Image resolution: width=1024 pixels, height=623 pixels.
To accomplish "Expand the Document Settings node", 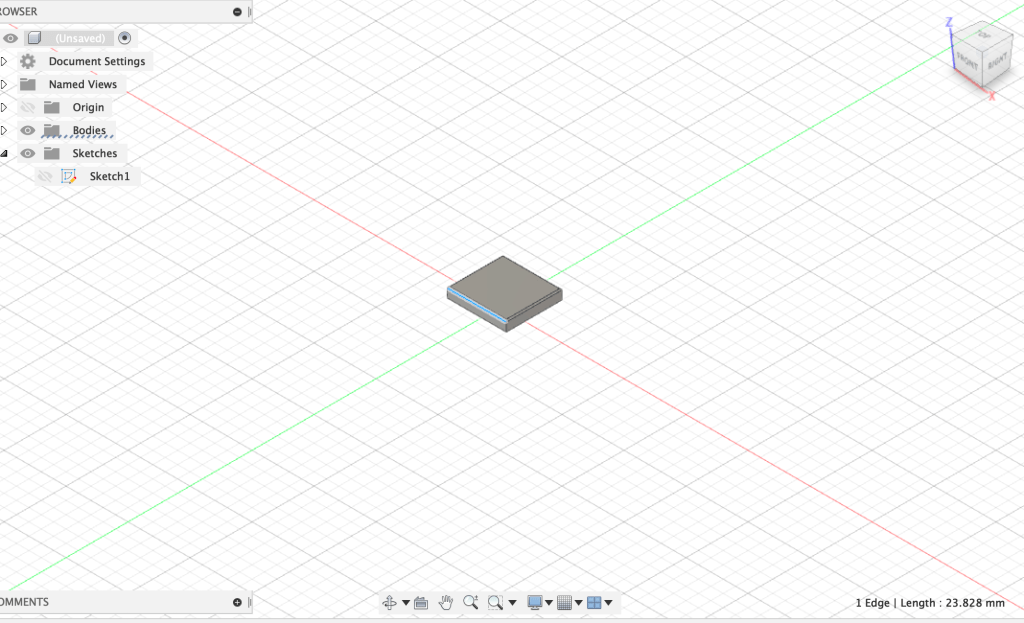I will (5, 62).
